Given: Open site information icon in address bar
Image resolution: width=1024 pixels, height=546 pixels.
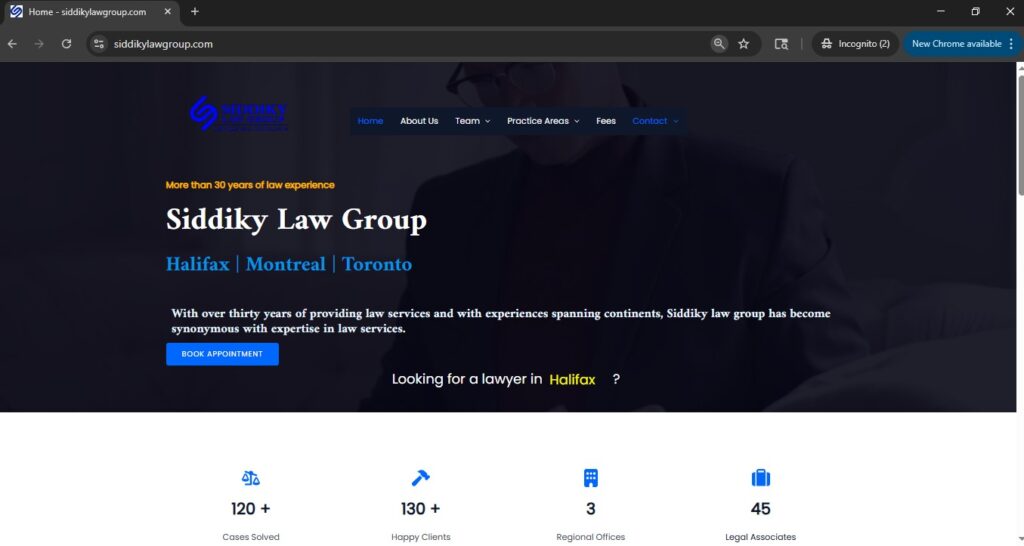Looking at the screenshot, I should point(99,44).
